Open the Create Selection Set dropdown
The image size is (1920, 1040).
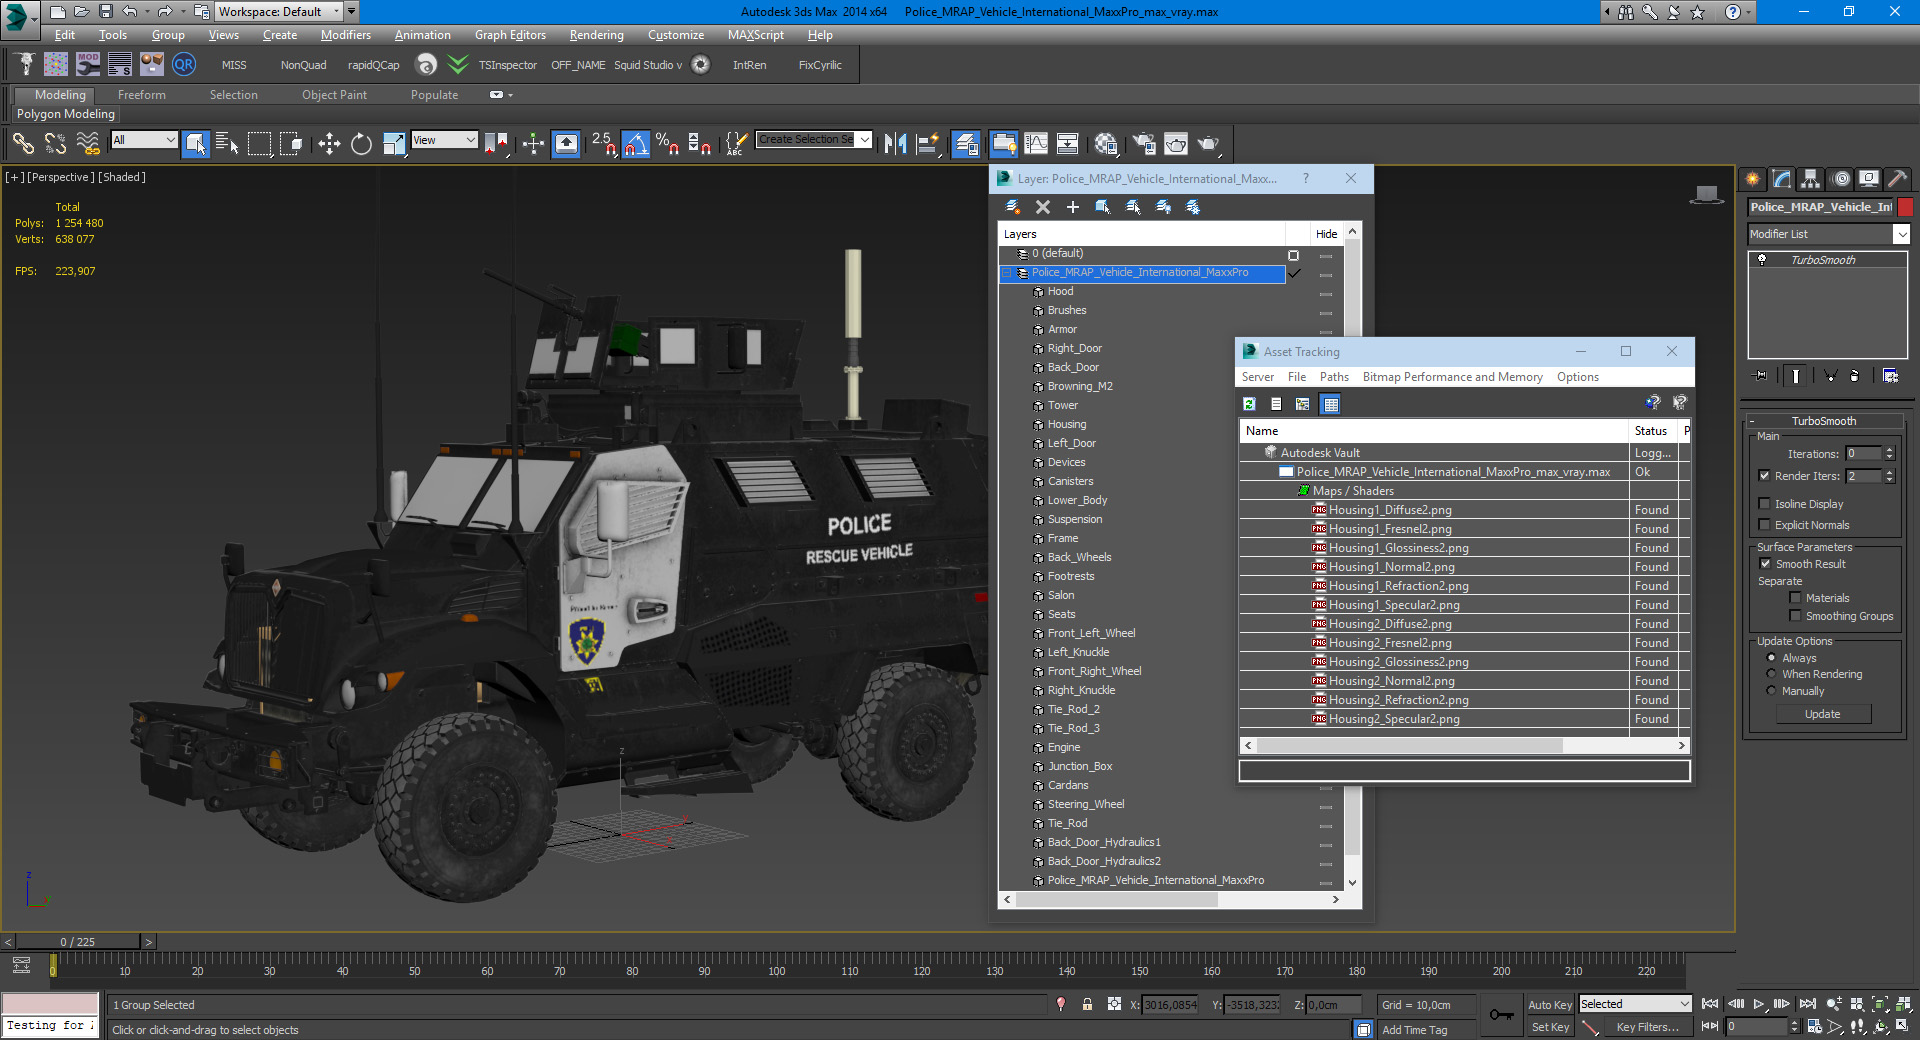pos(814,140)
